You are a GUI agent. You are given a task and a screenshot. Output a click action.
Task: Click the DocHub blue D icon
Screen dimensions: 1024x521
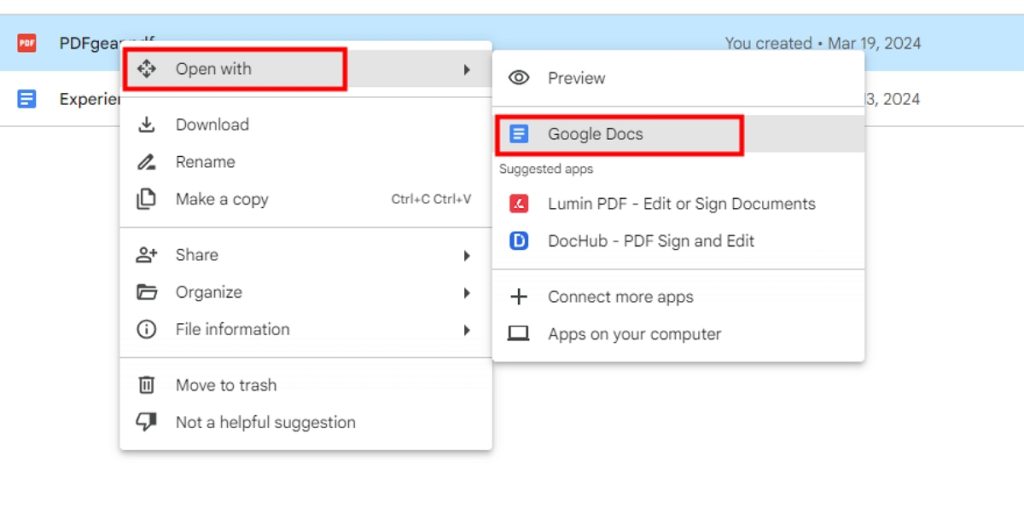(x=519, y=241)
